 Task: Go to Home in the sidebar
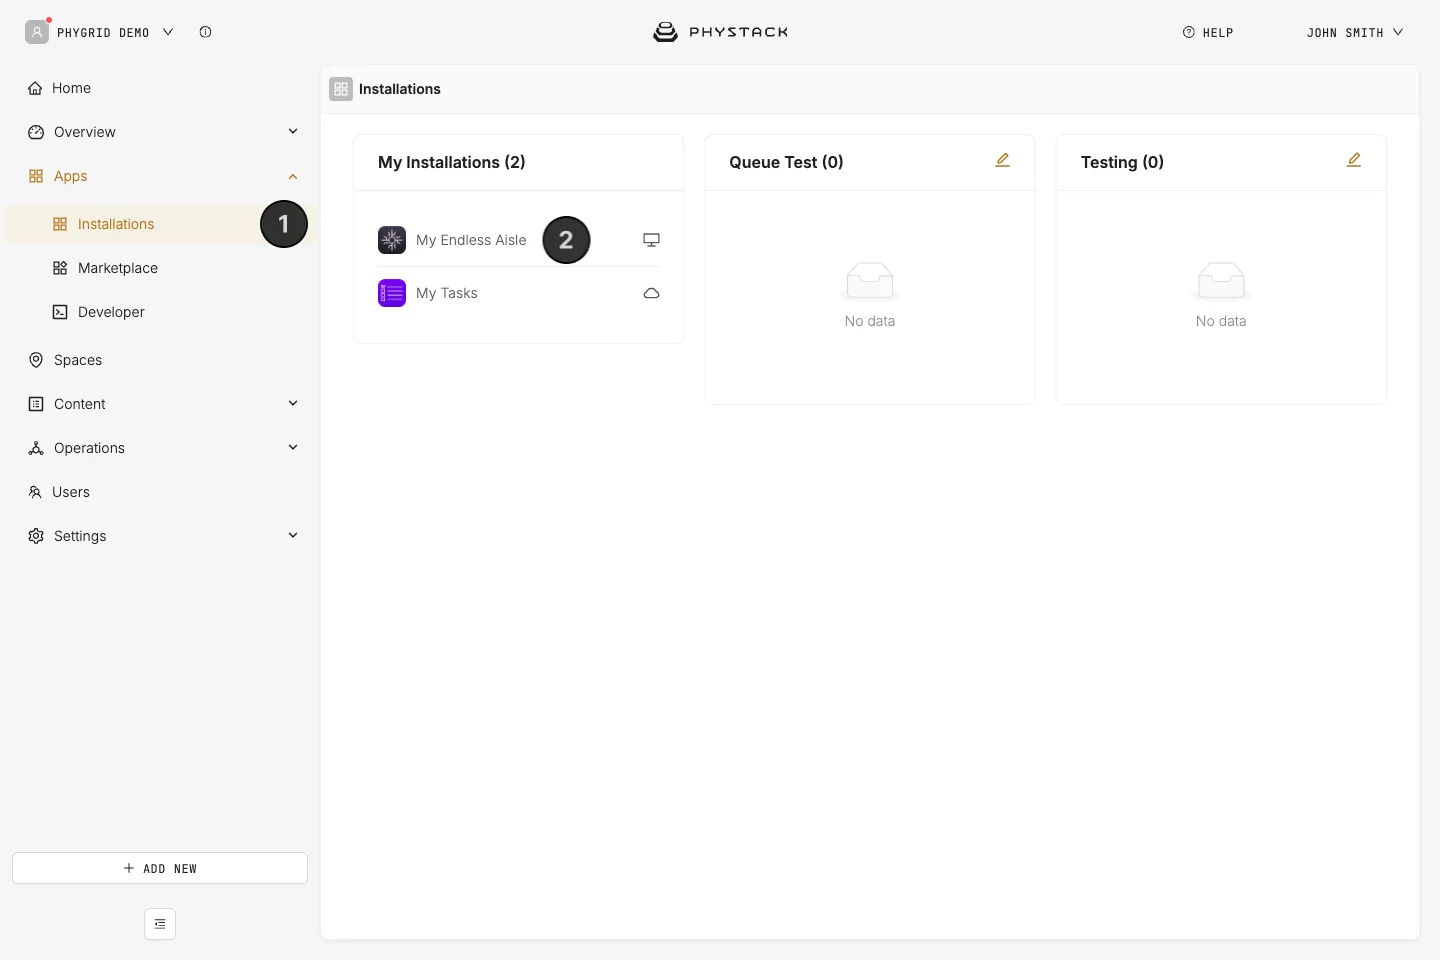tap(160, 88)
